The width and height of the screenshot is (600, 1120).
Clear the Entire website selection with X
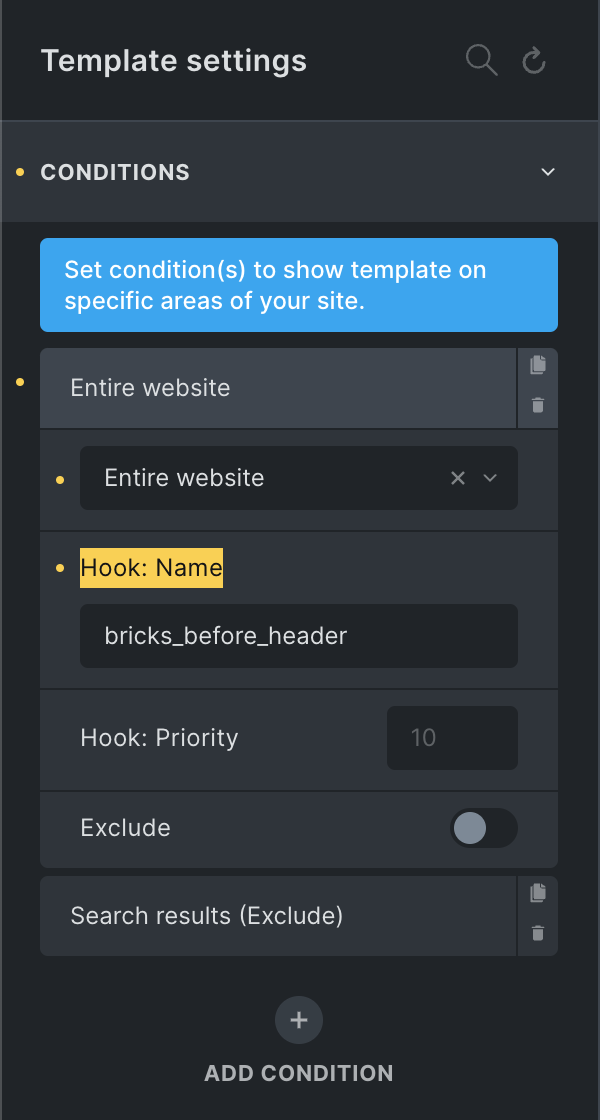[x=458, y=478]
